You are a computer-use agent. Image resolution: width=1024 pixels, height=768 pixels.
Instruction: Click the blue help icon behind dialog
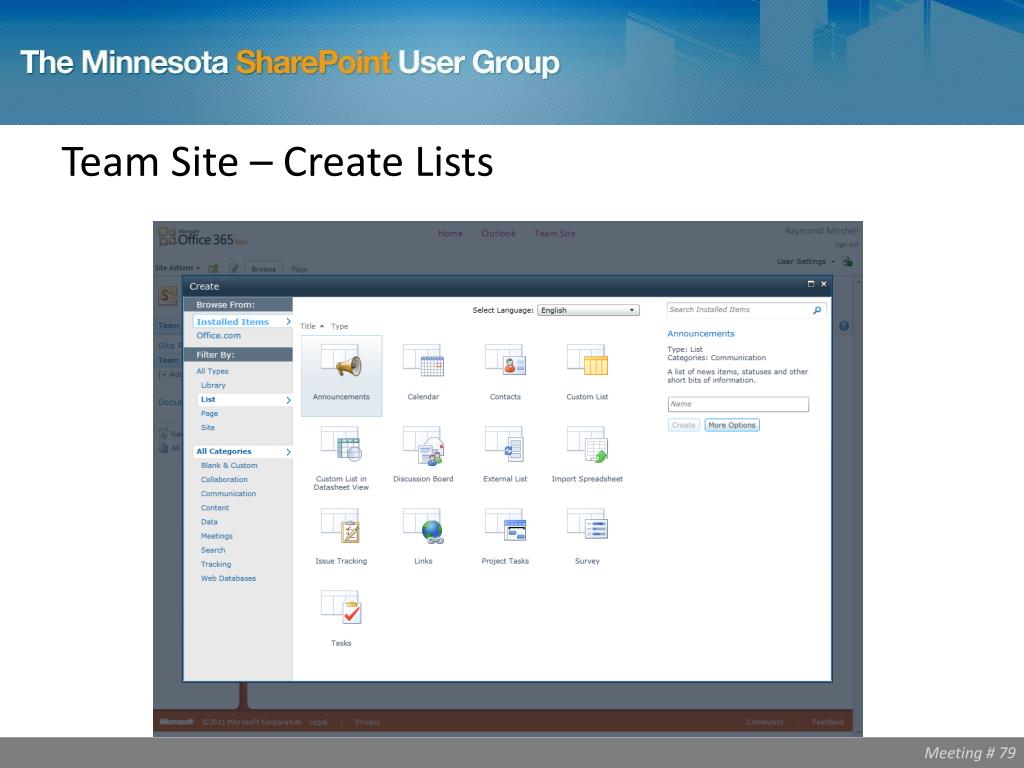(844, 326)
